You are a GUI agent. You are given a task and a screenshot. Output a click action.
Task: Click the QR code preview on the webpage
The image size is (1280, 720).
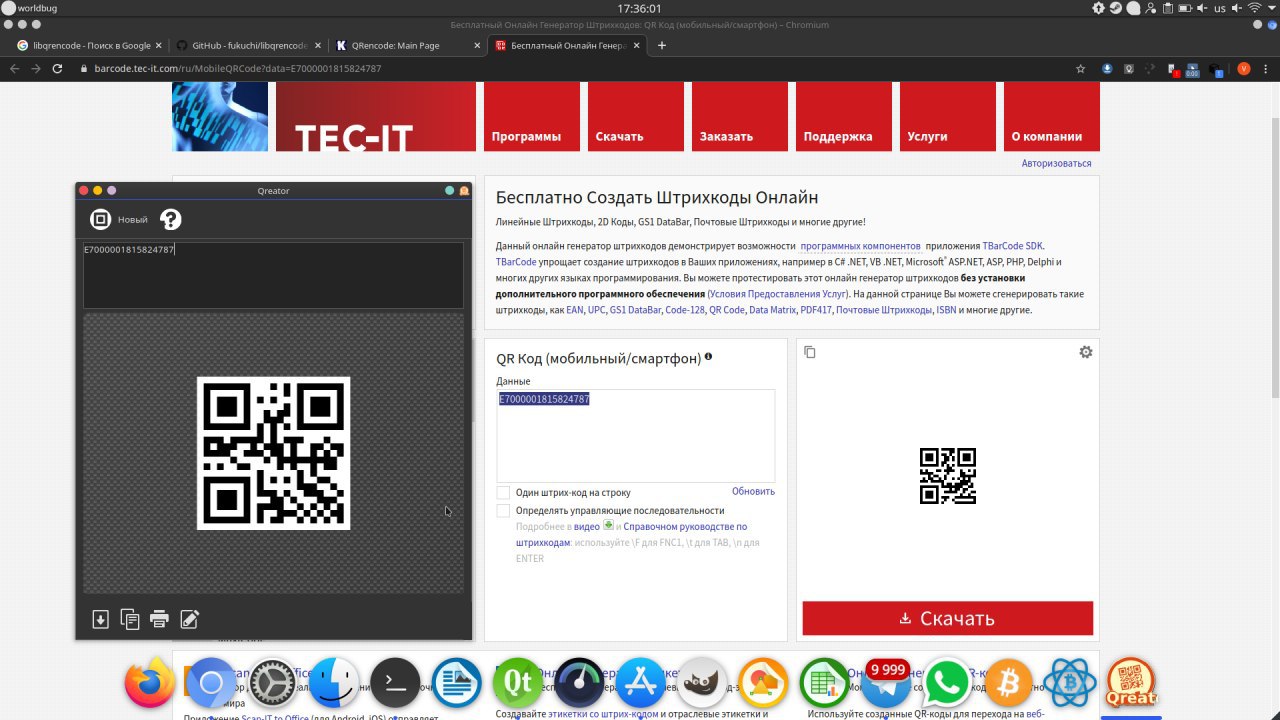pos(947,476)
